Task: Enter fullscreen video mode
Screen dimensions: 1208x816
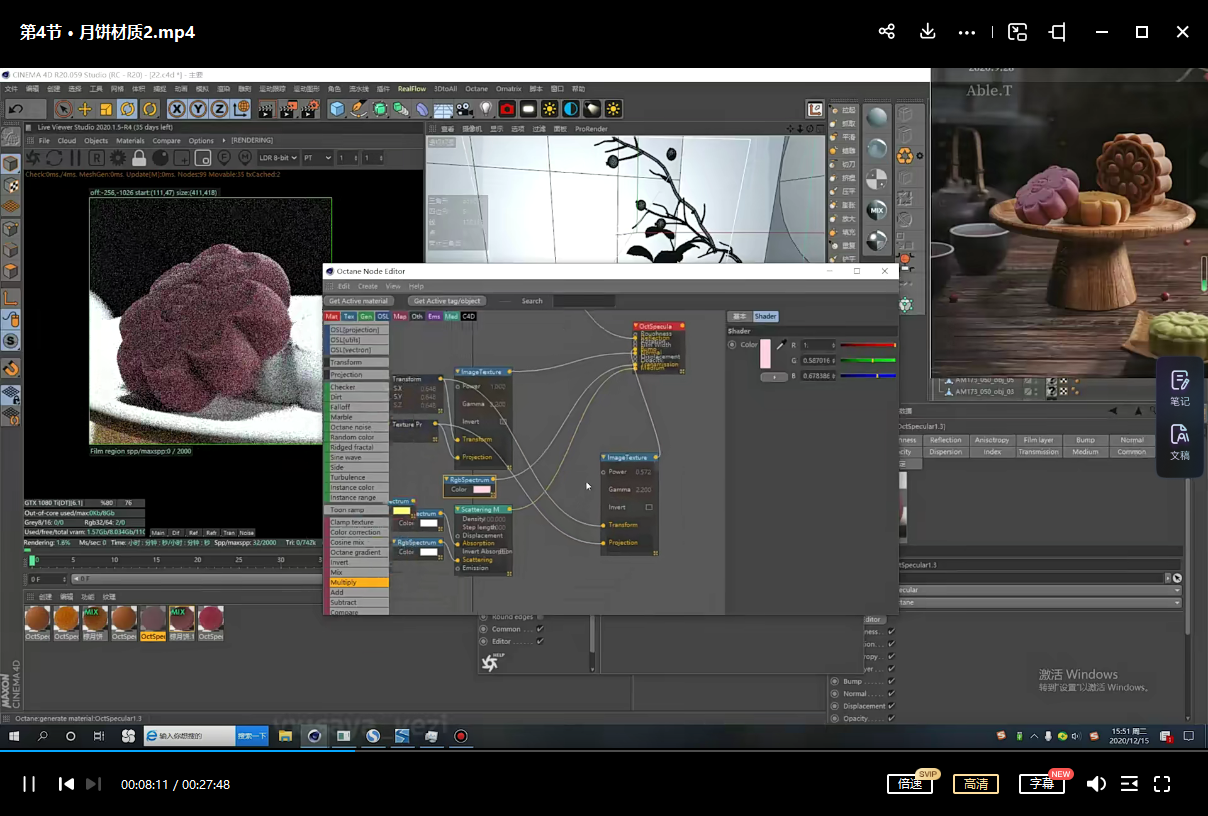Action: (x=1162, y=784)
